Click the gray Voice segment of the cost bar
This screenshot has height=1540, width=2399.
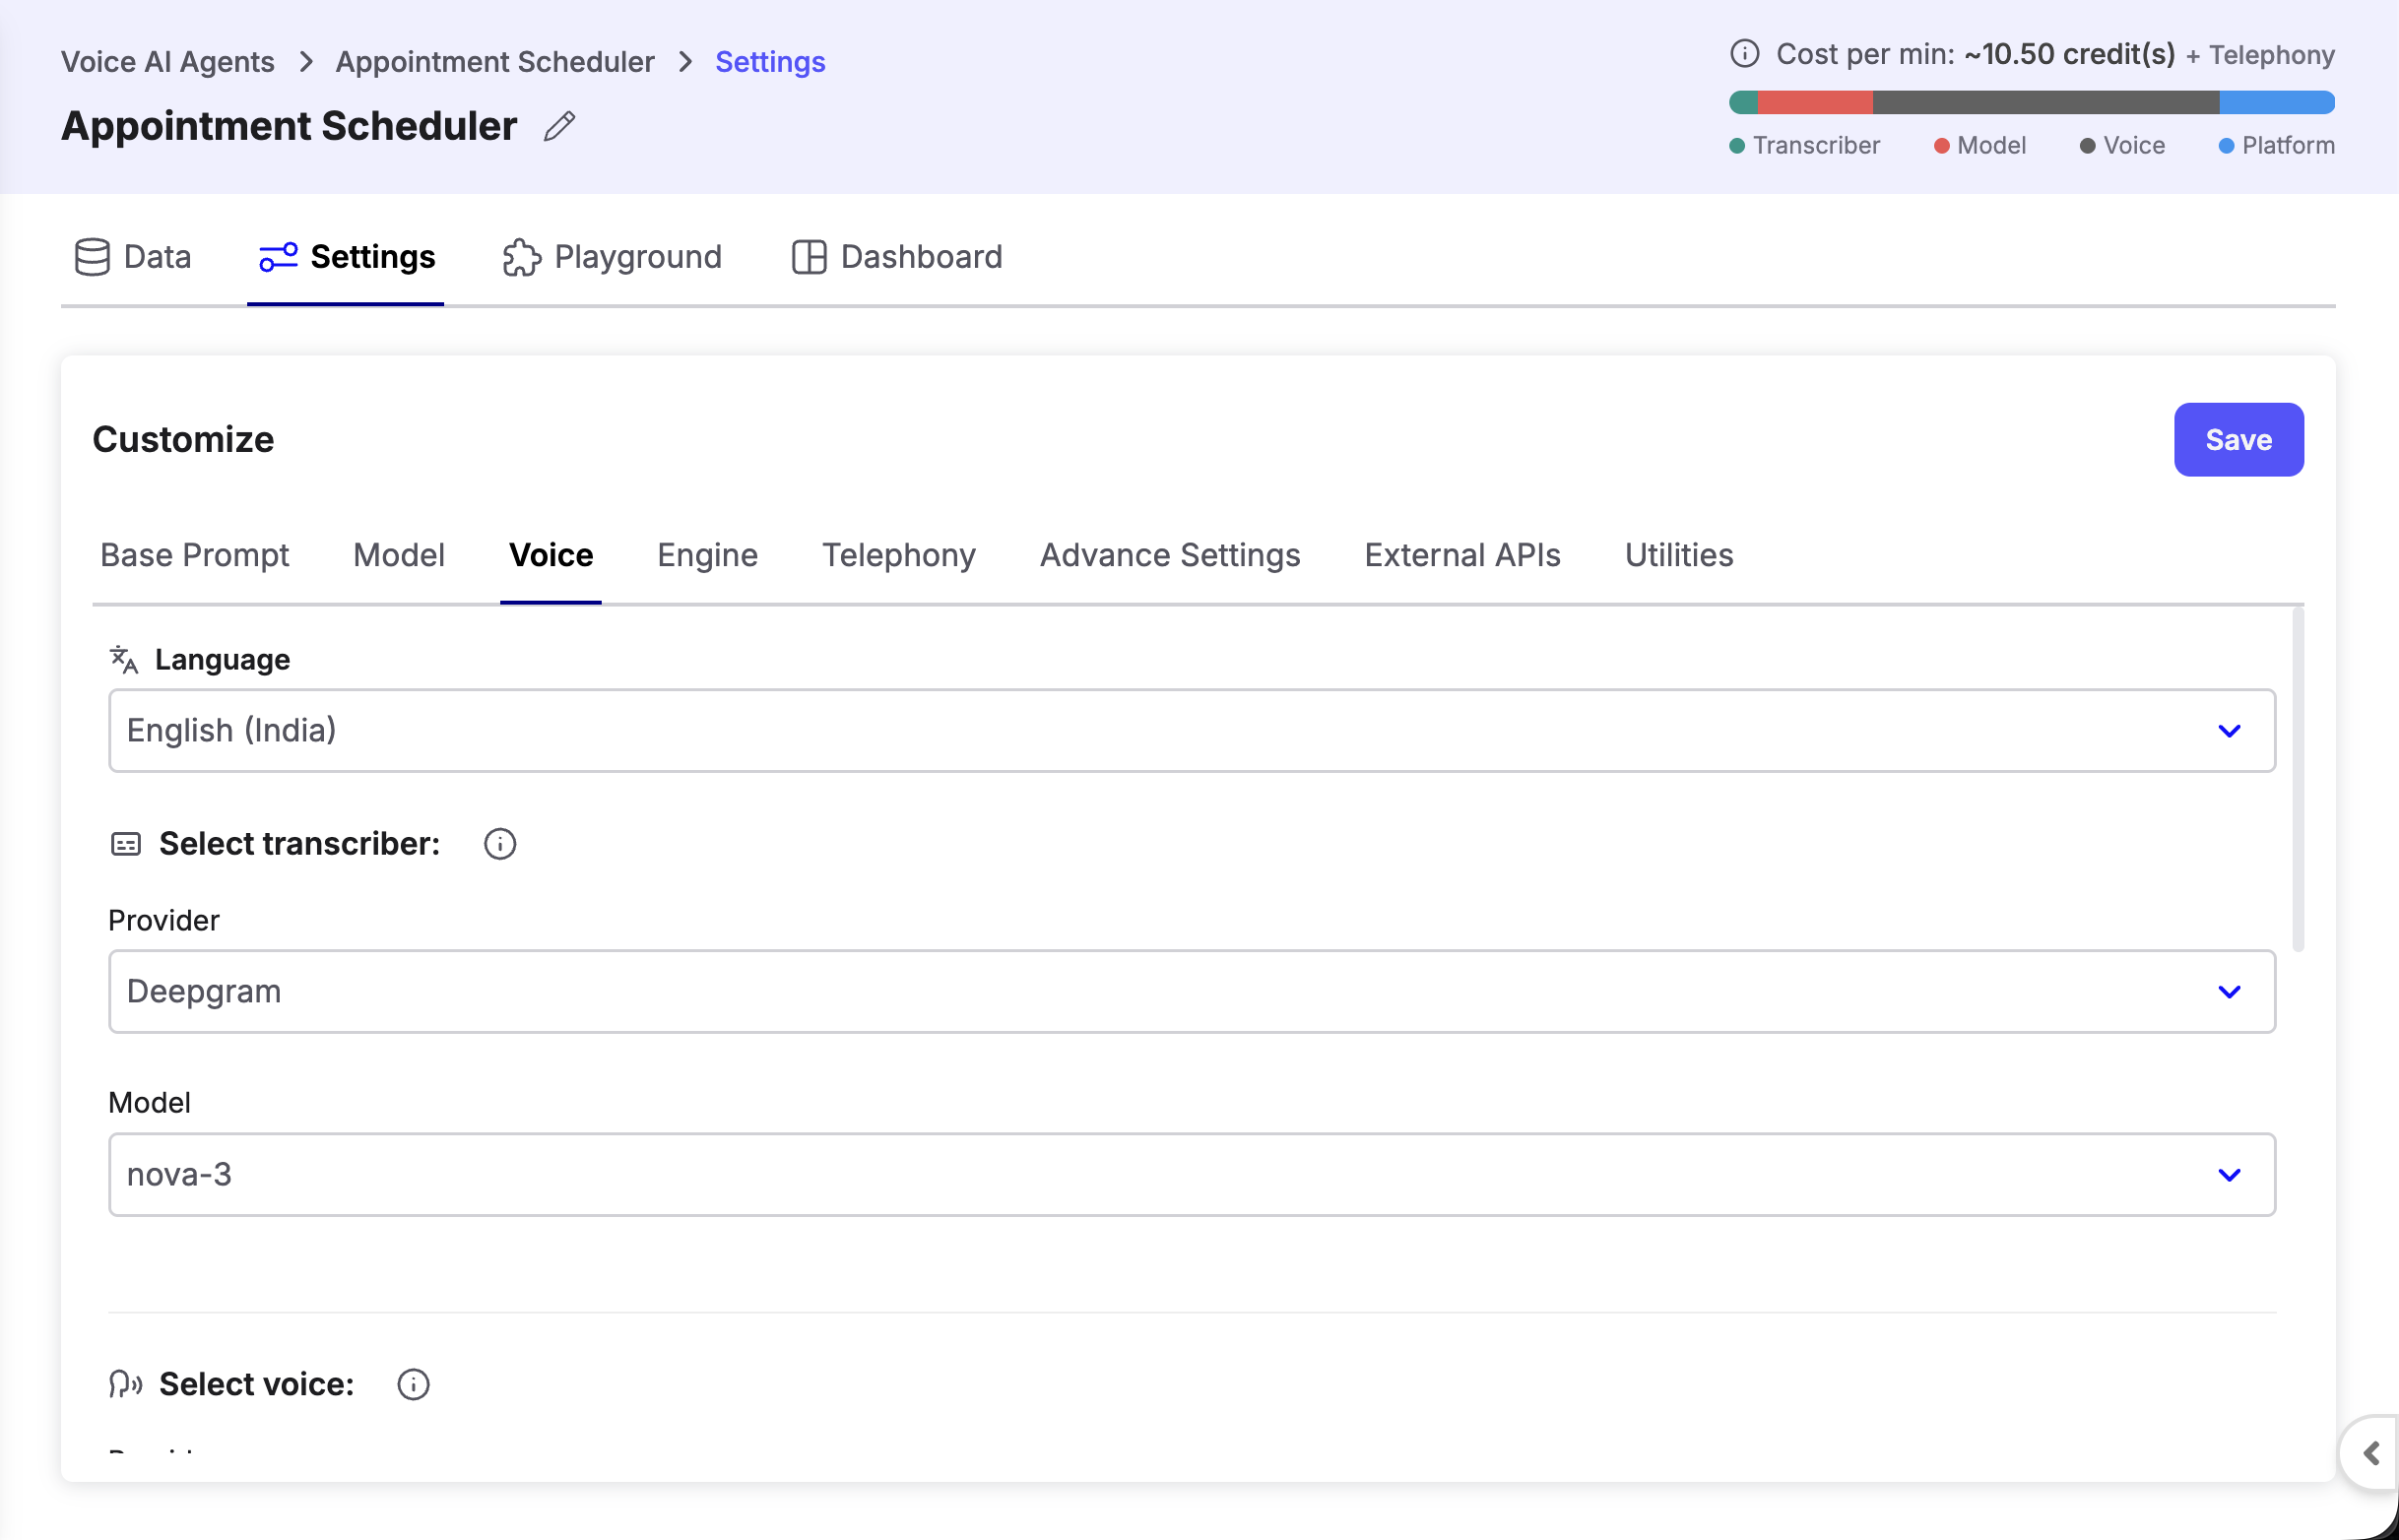(2045, 102)
